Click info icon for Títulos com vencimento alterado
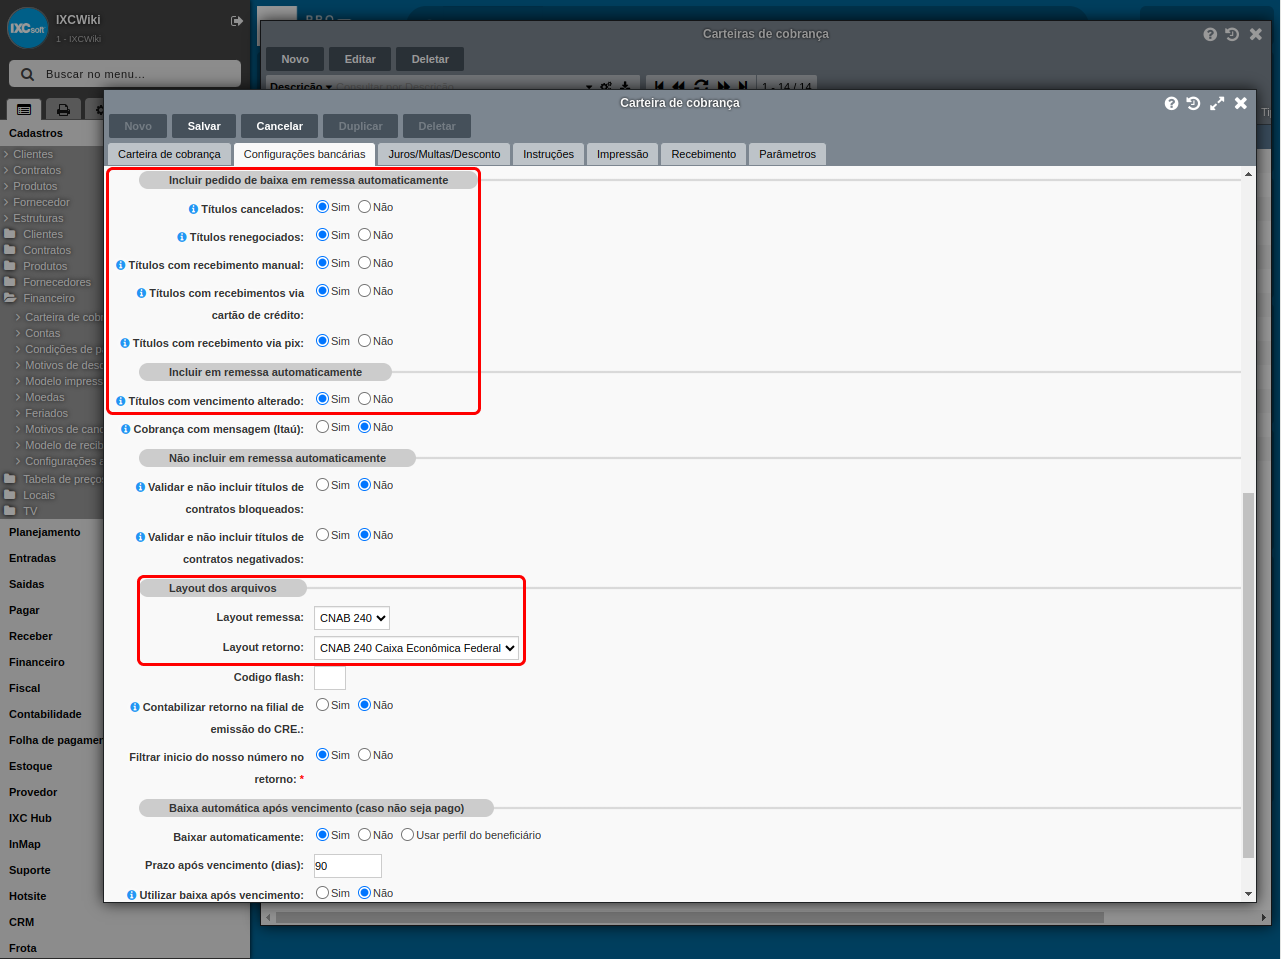Image resolution: width=1281 pixels, height=959 pixels. tap(121, 401)
